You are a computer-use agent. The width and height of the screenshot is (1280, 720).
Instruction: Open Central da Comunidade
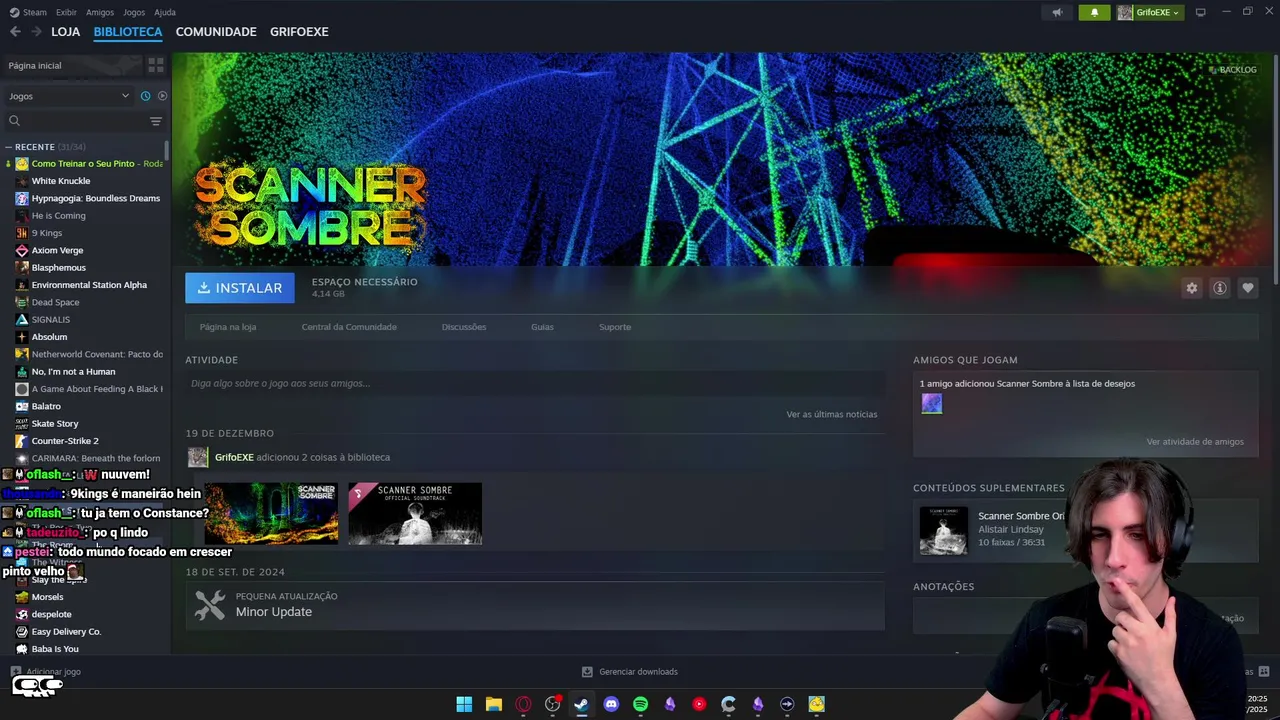tap(349, 327)
